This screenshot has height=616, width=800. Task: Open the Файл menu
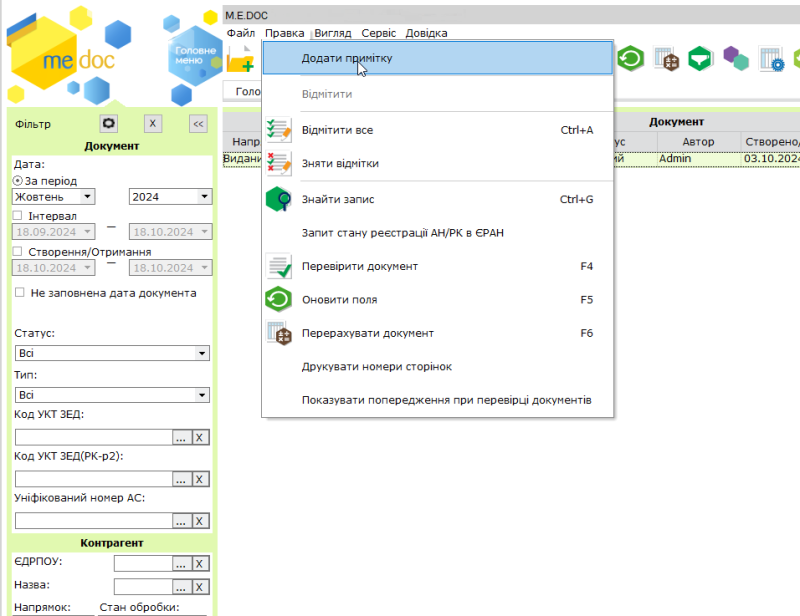coord(241,33)
